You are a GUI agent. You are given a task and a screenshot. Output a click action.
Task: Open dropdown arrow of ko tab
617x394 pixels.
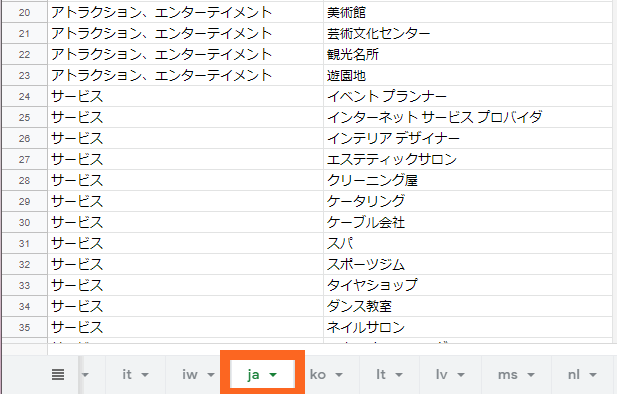(339, 375)
